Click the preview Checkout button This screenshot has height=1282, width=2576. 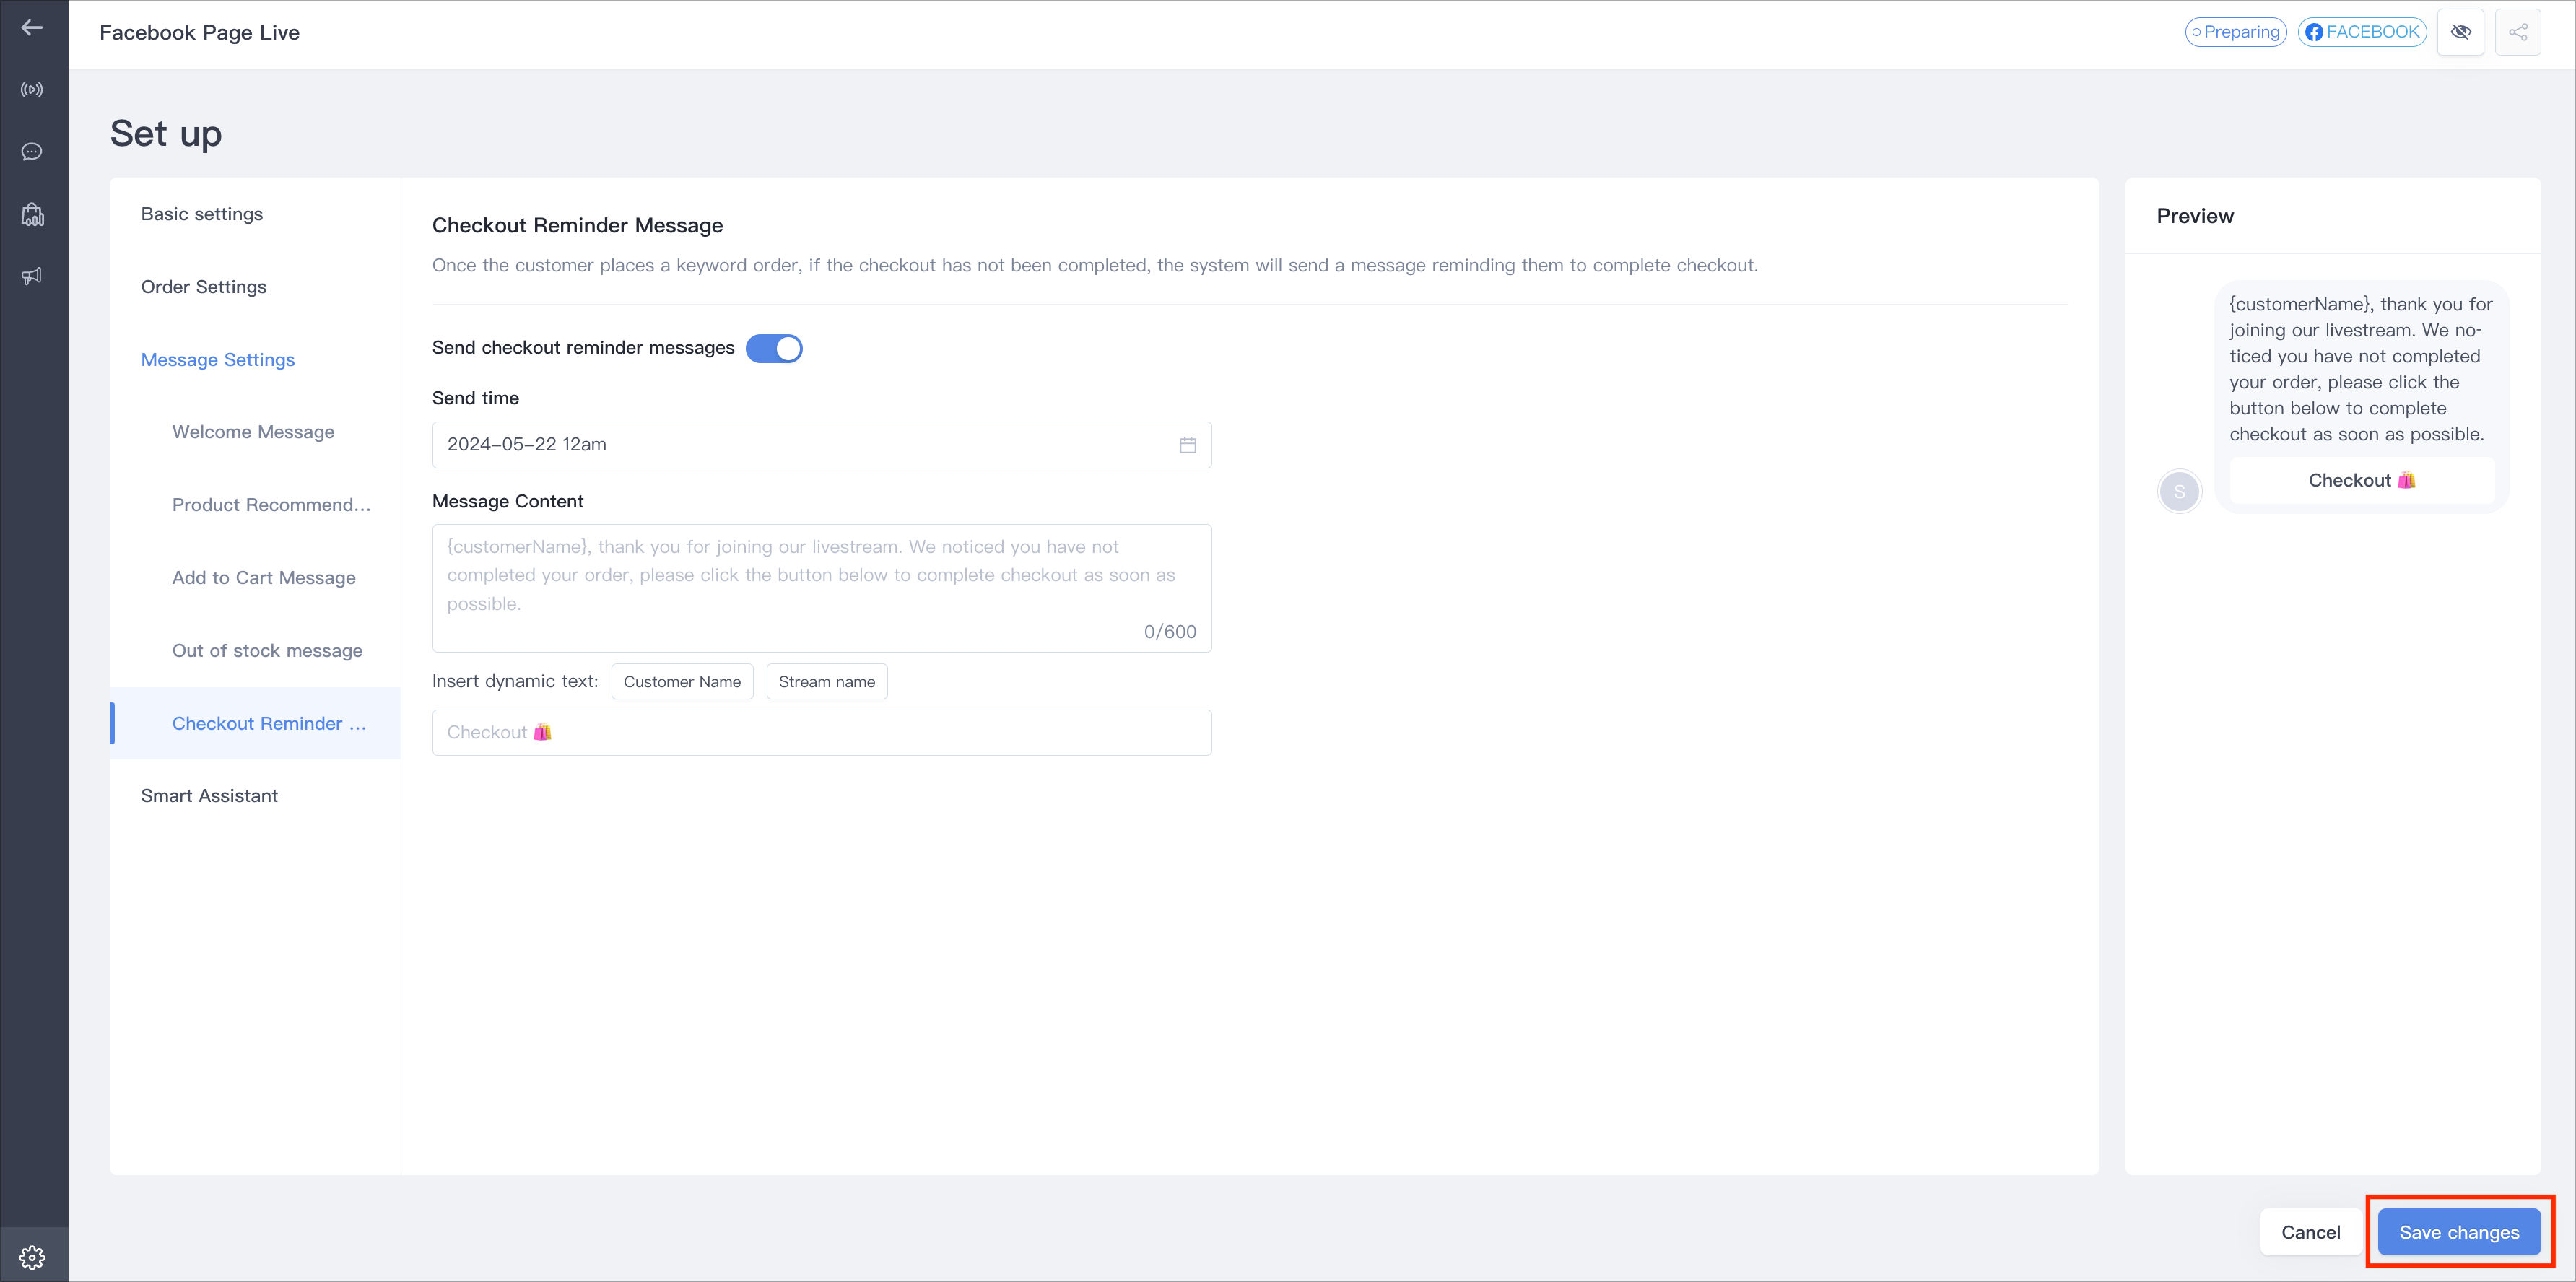coord(2361,481)
